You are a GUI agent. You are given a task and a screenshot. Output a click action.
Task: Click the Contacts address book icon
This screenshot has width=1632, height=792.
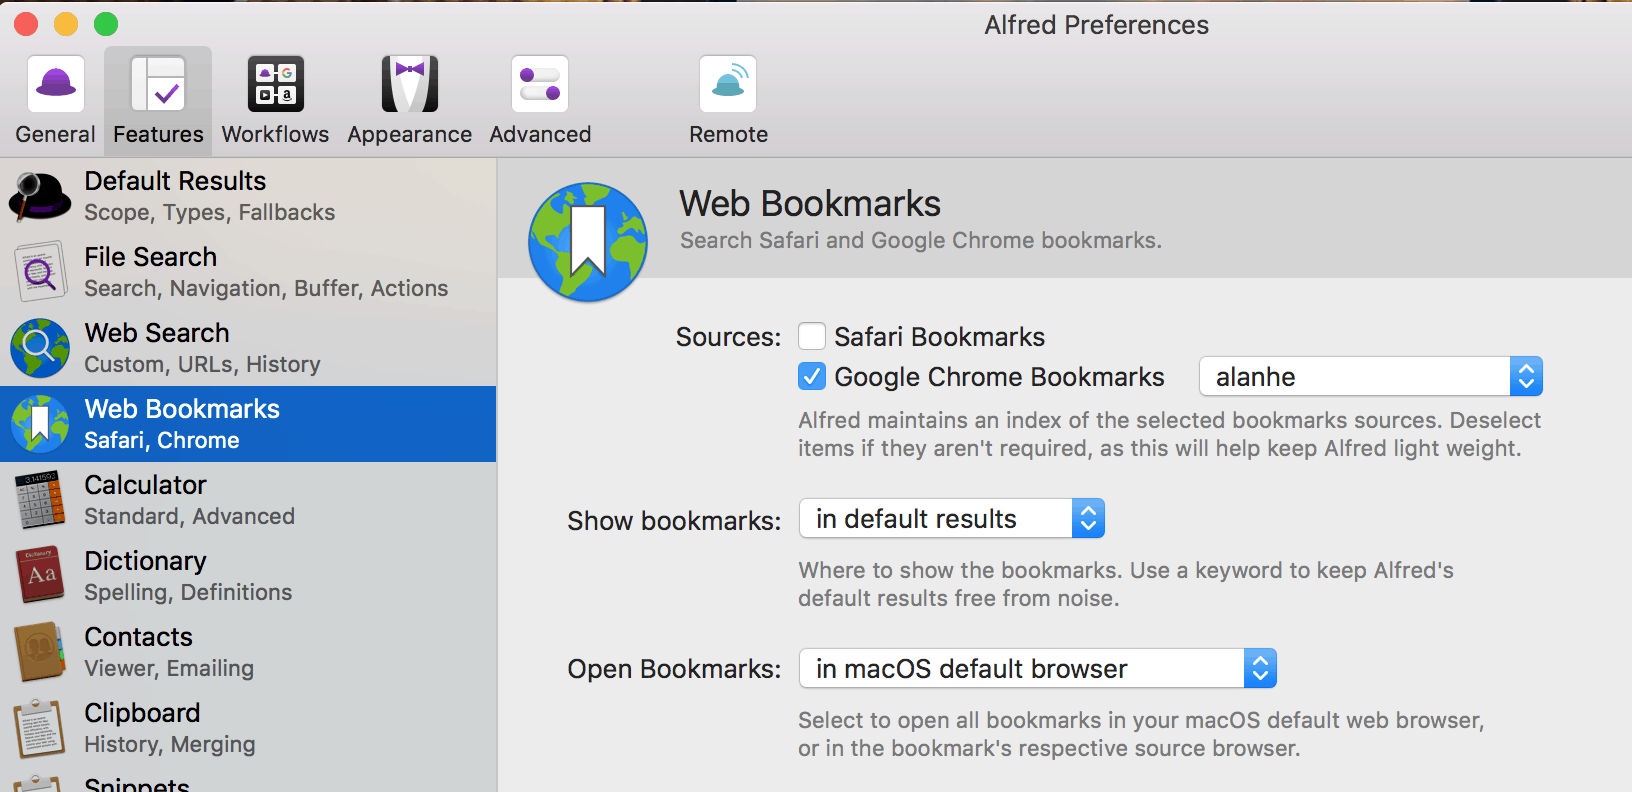click(x=40, y=652)
